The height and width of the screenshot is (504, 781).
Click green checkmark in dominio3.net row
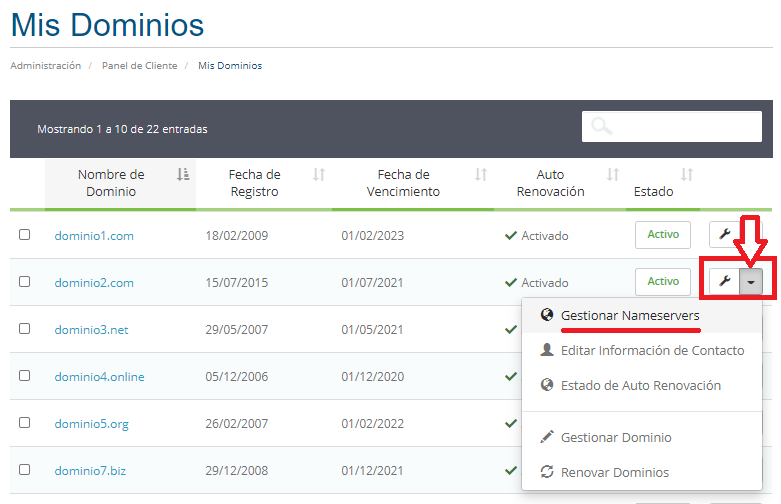point(511,329)
